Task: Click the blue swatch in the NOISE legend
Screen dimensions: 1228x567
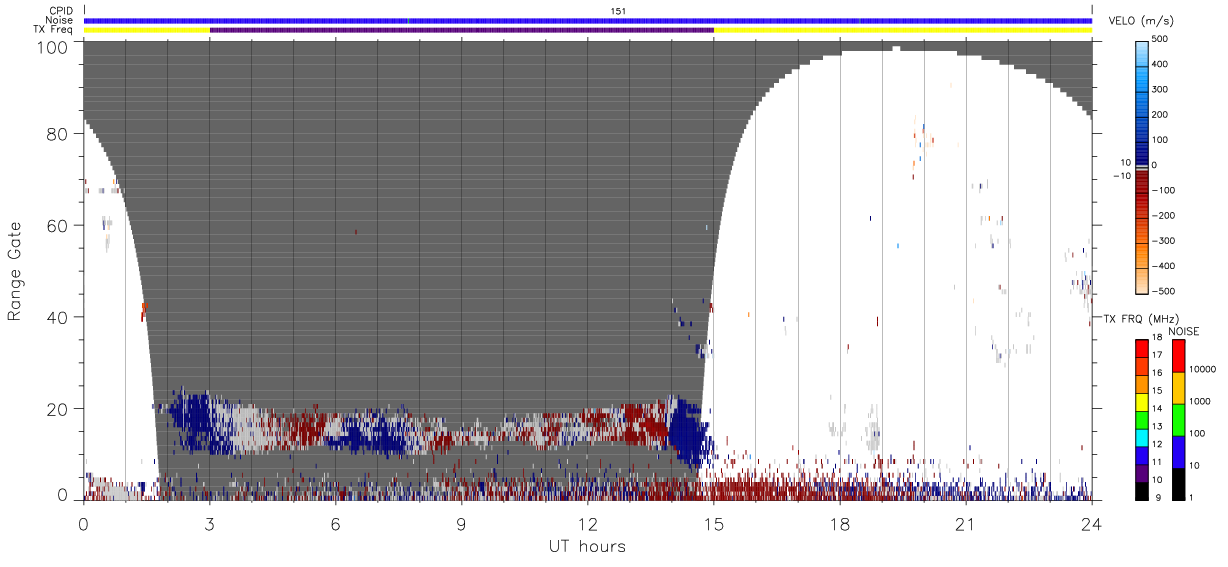Action: coord(1178,451)
